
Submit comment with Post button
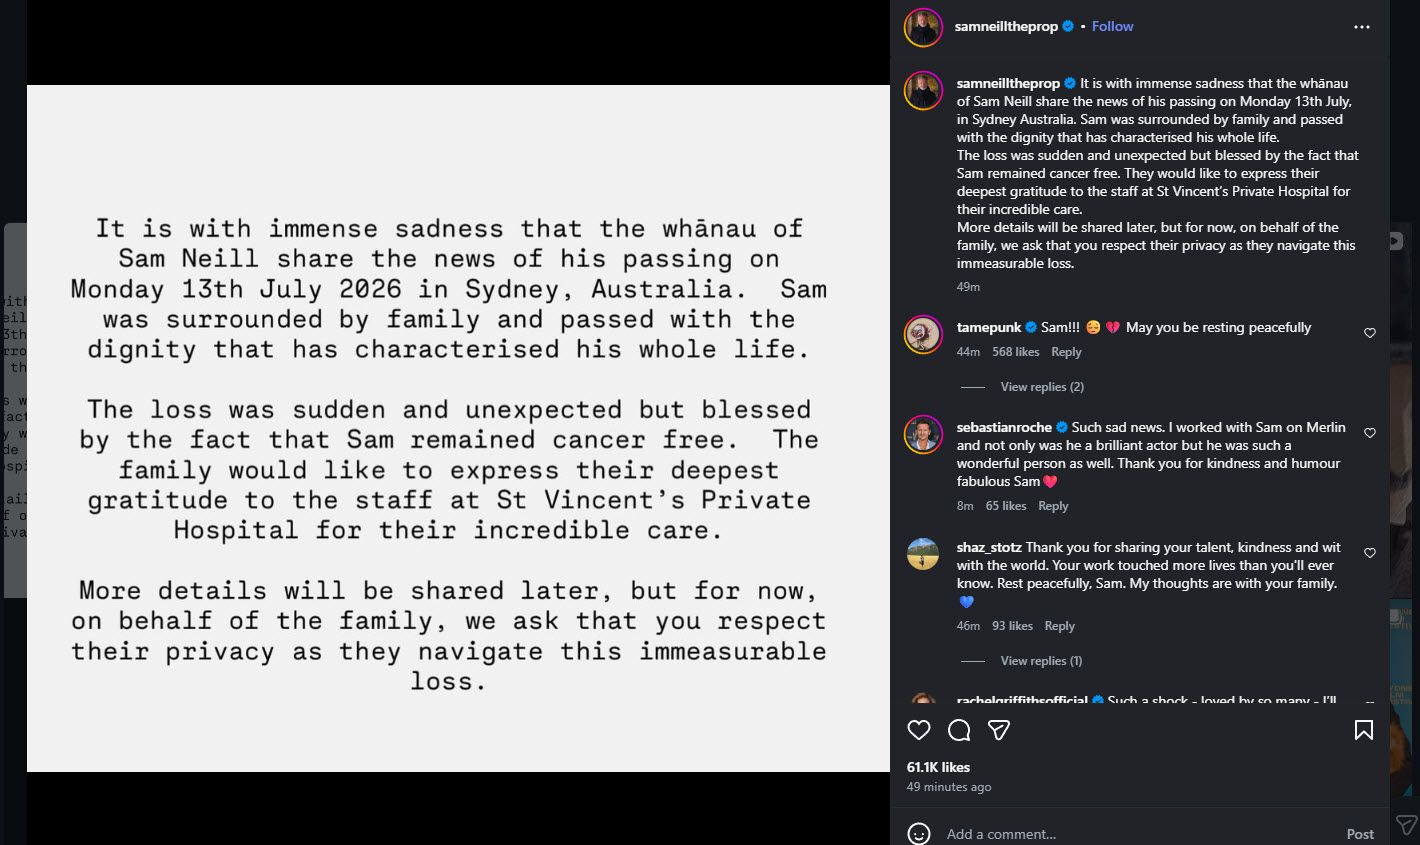click(1360, 834)
